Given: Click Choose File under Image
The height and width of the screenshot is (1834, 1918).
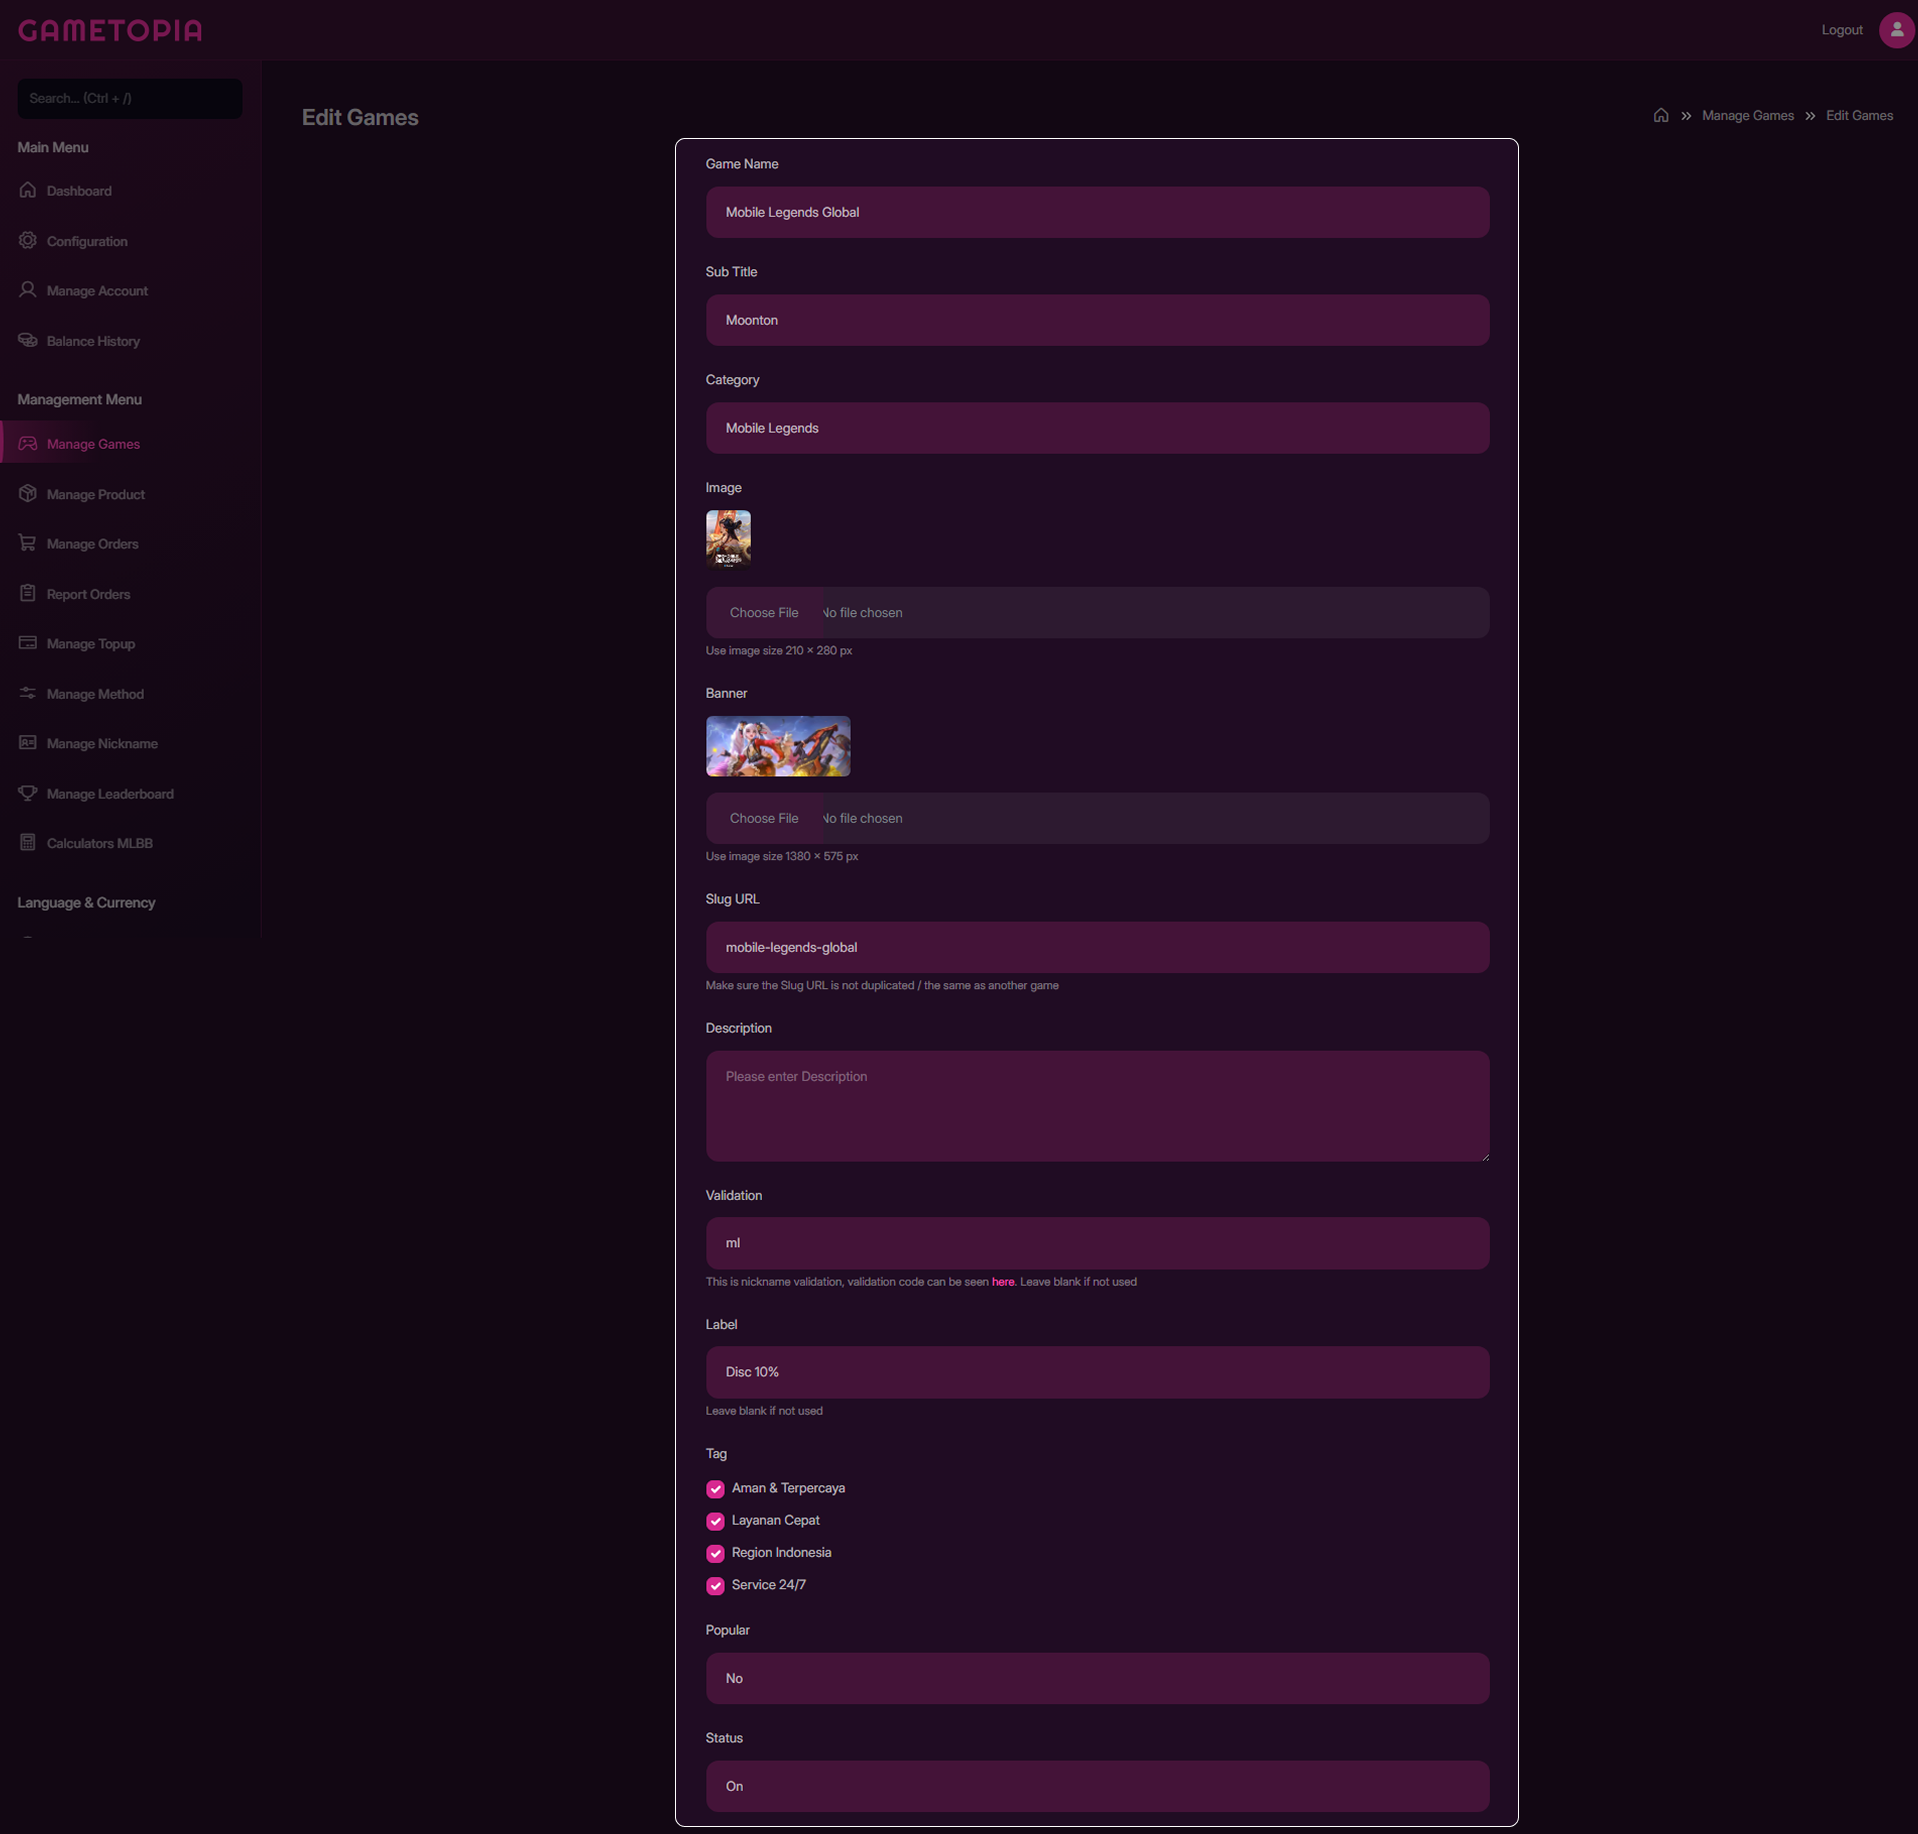Looking at the screenshot, I should pyautogui.click(x=764, y=612).
